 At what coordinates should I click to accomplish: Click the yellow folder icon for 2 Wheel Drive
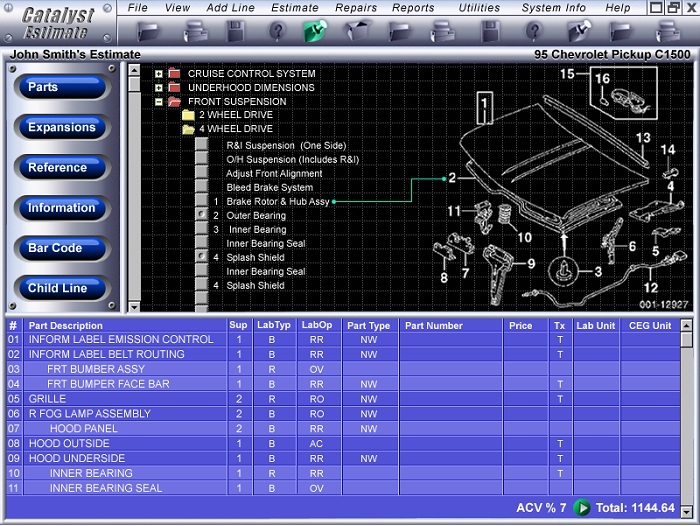[188, 115]
